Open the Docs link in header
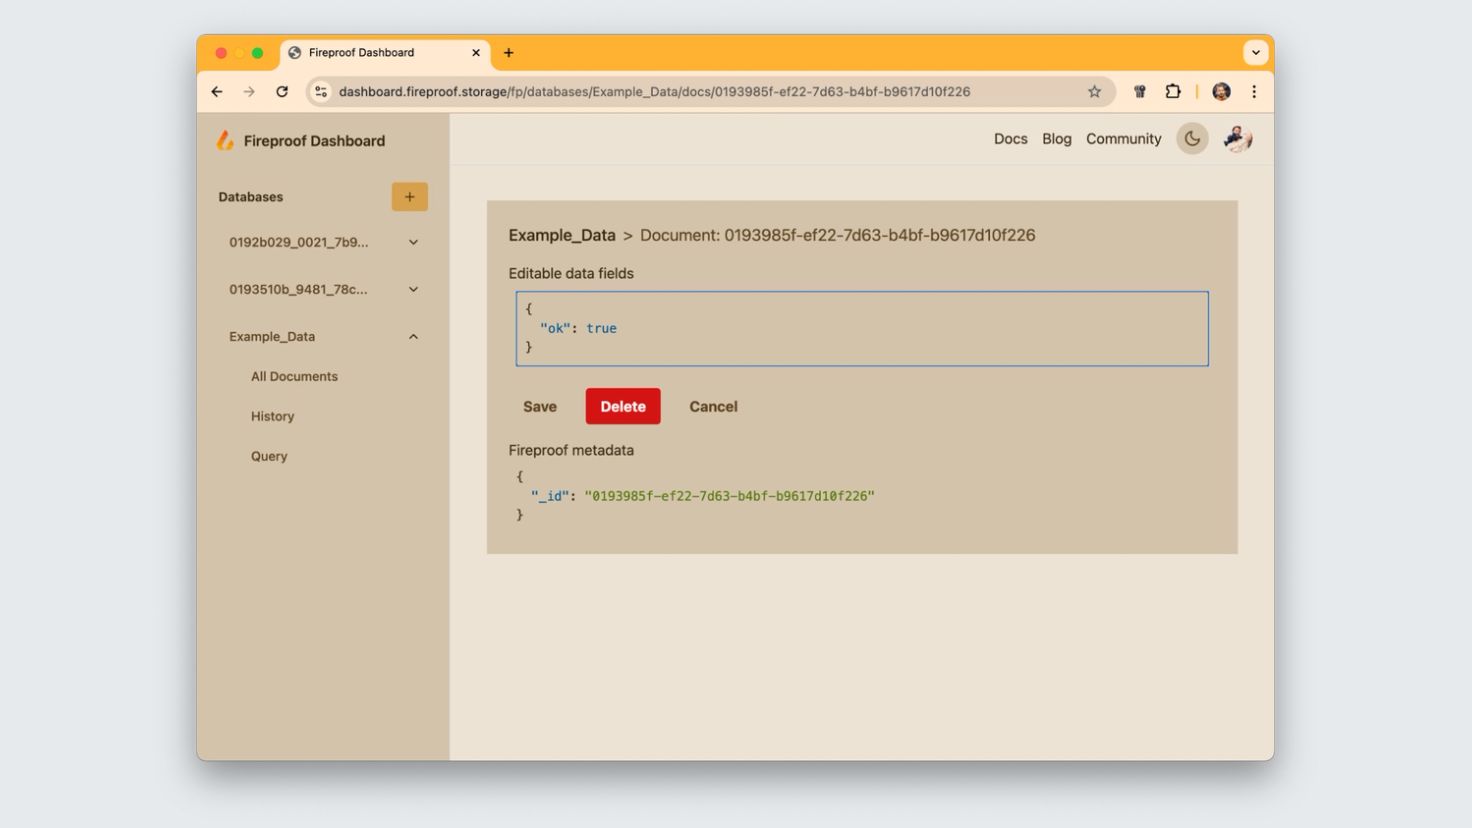This screenshot has height=828, width=1472. tap(1010, 139)
